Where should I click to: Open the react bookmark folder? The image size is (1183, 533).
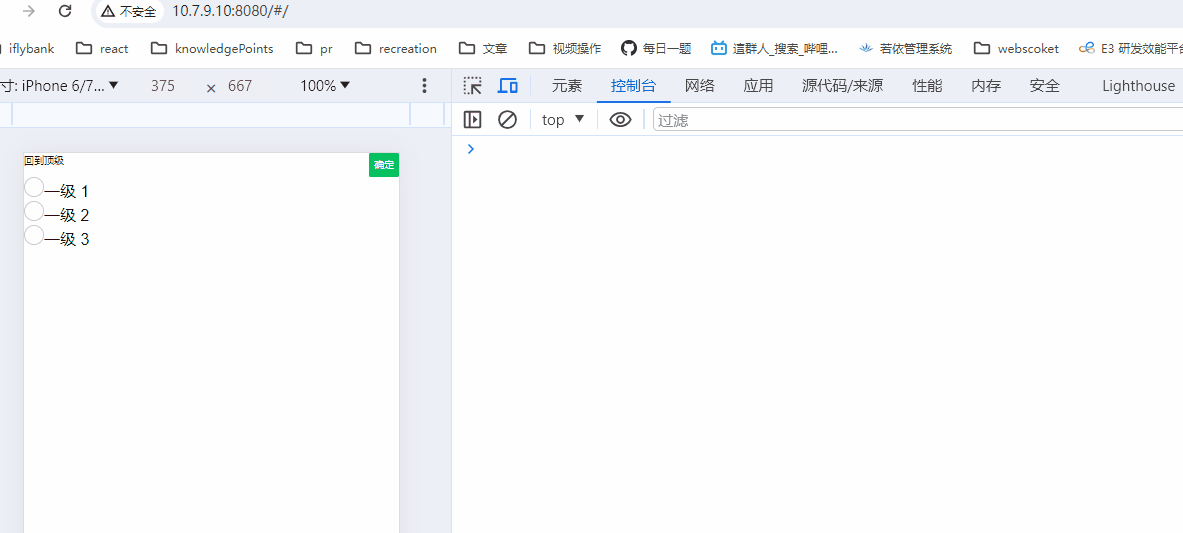pos(103,48)
